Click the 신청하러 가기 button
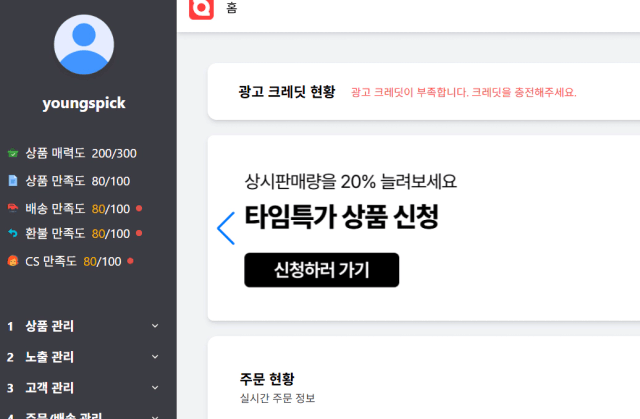Screen dimensions: 640x419 click(321, 270)
